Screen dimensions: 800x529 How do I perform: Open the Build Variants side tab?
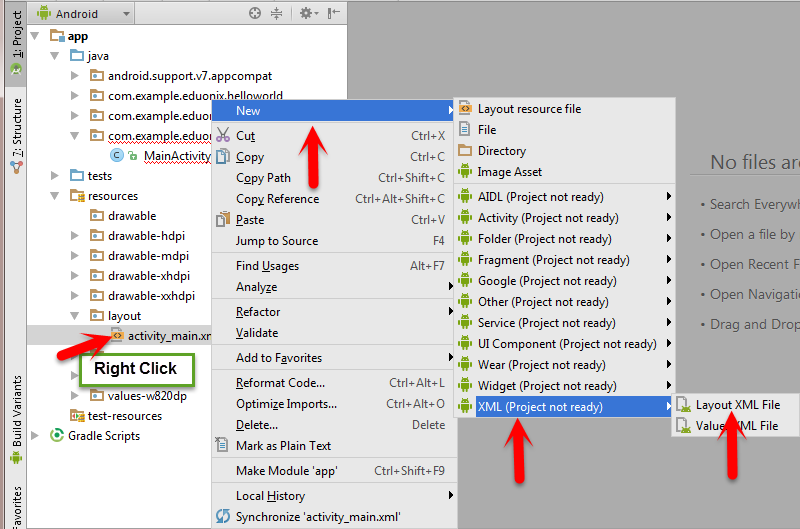[x=16, y=419]
